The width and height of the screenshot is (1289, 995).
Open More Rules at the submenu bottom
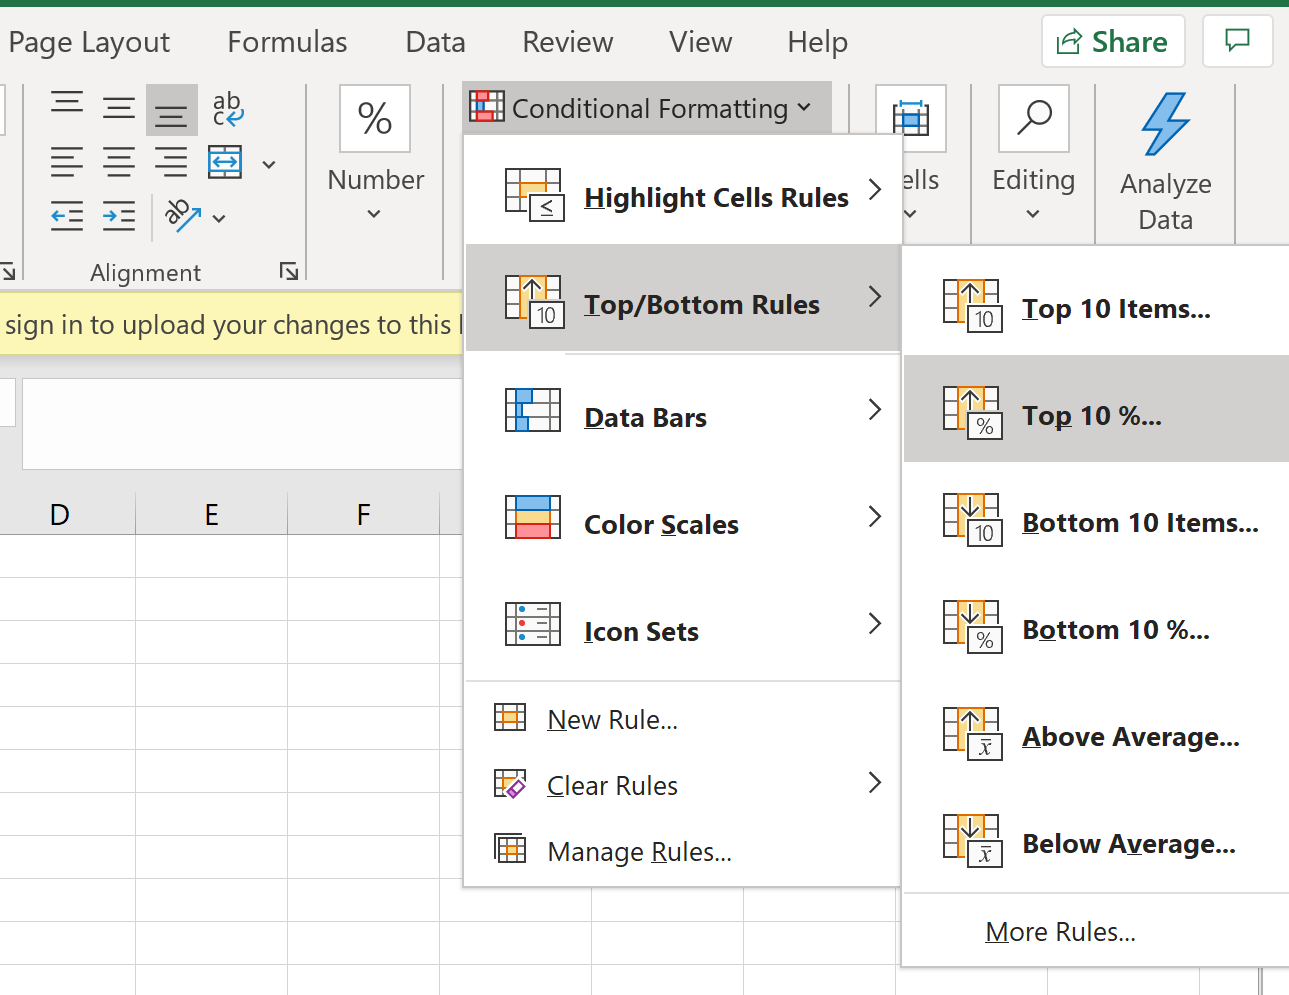point(1060,931)
